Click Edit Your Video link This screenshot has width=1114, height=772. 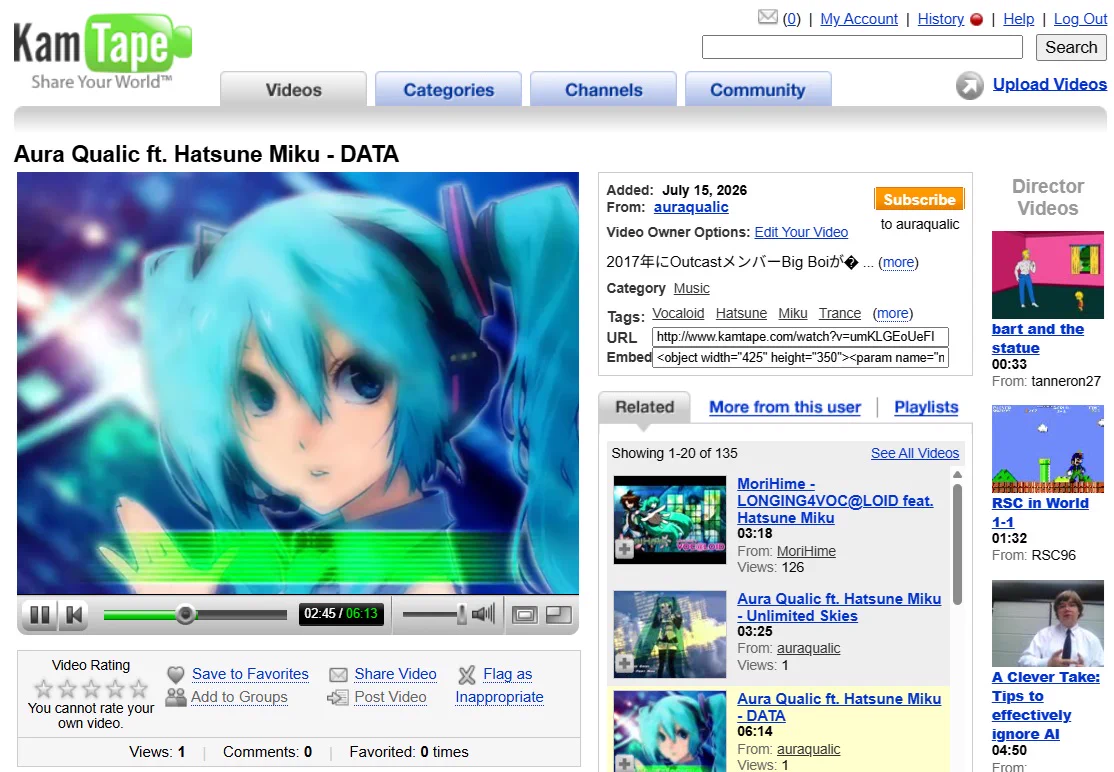[x=801, y=232]
